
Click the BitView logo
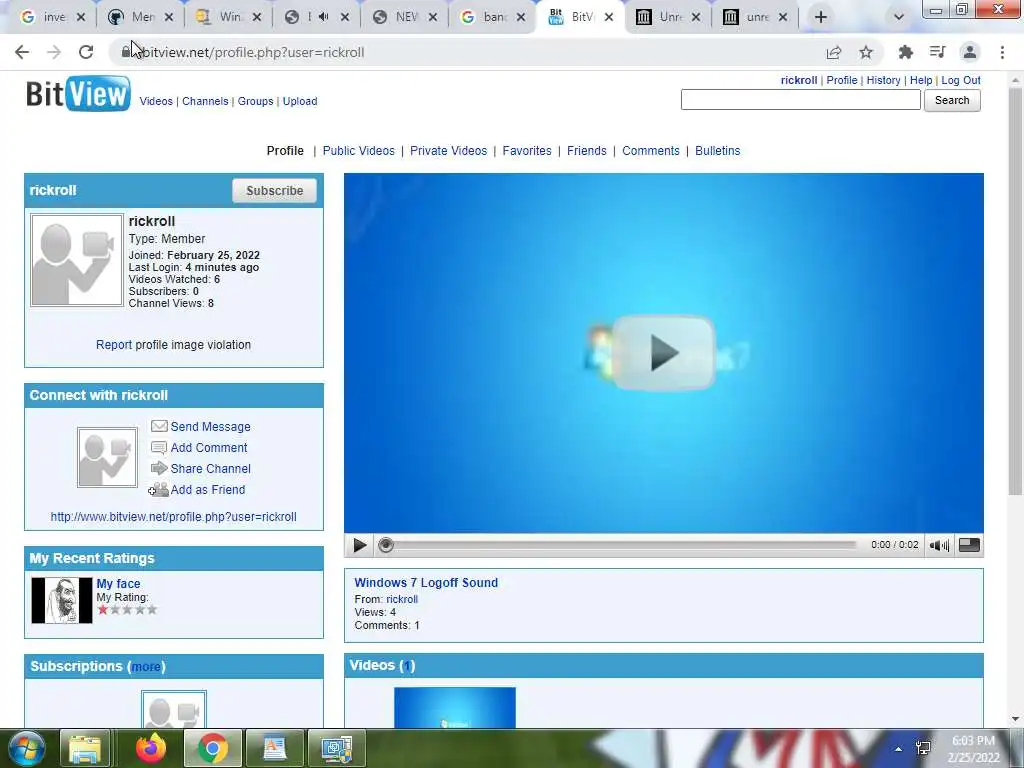tap(78, 94)
